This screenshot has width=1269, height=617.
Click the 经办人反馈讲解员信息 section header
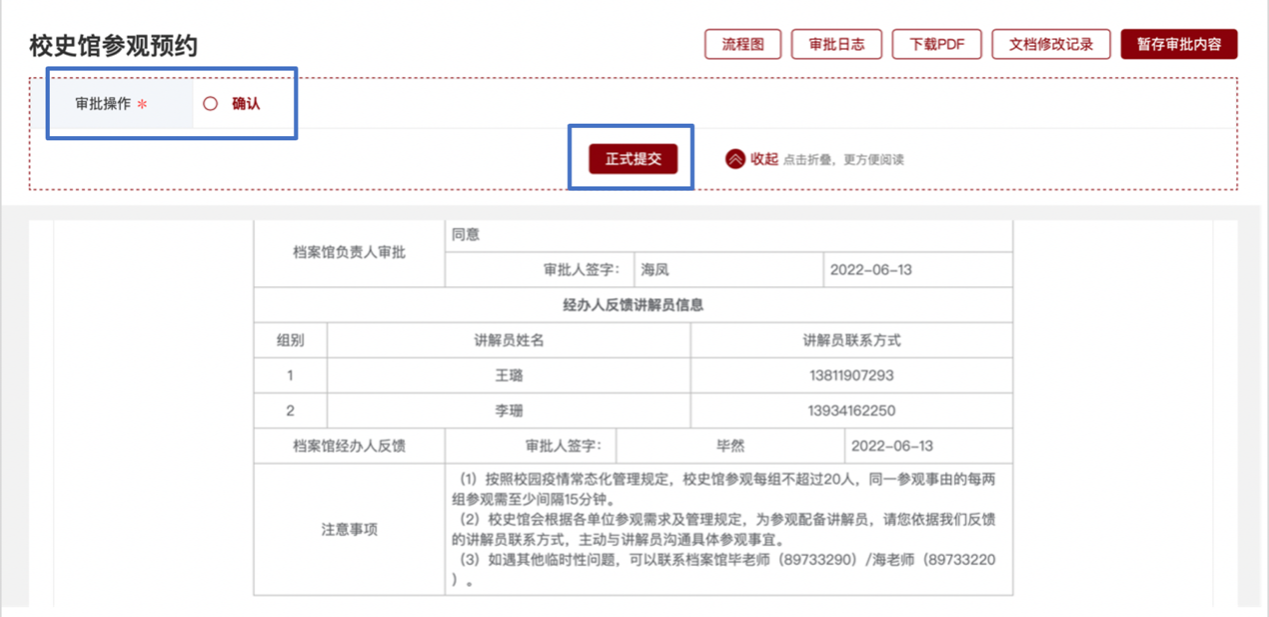[633, 305]
